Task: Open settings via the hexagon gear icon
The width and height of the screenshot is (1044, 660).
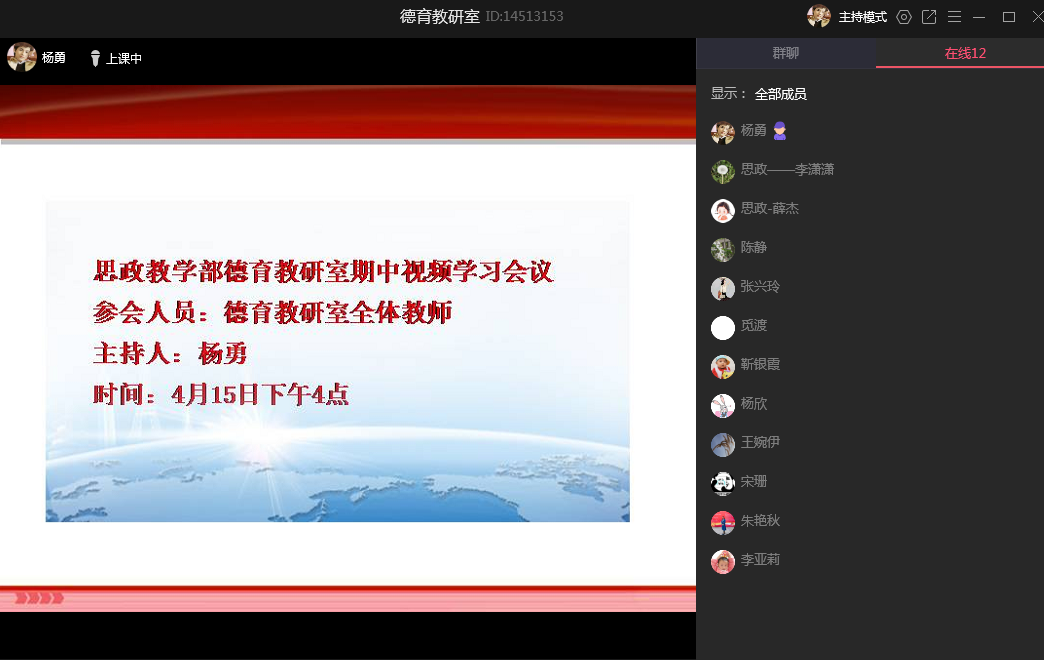Action: coord(904,17)
